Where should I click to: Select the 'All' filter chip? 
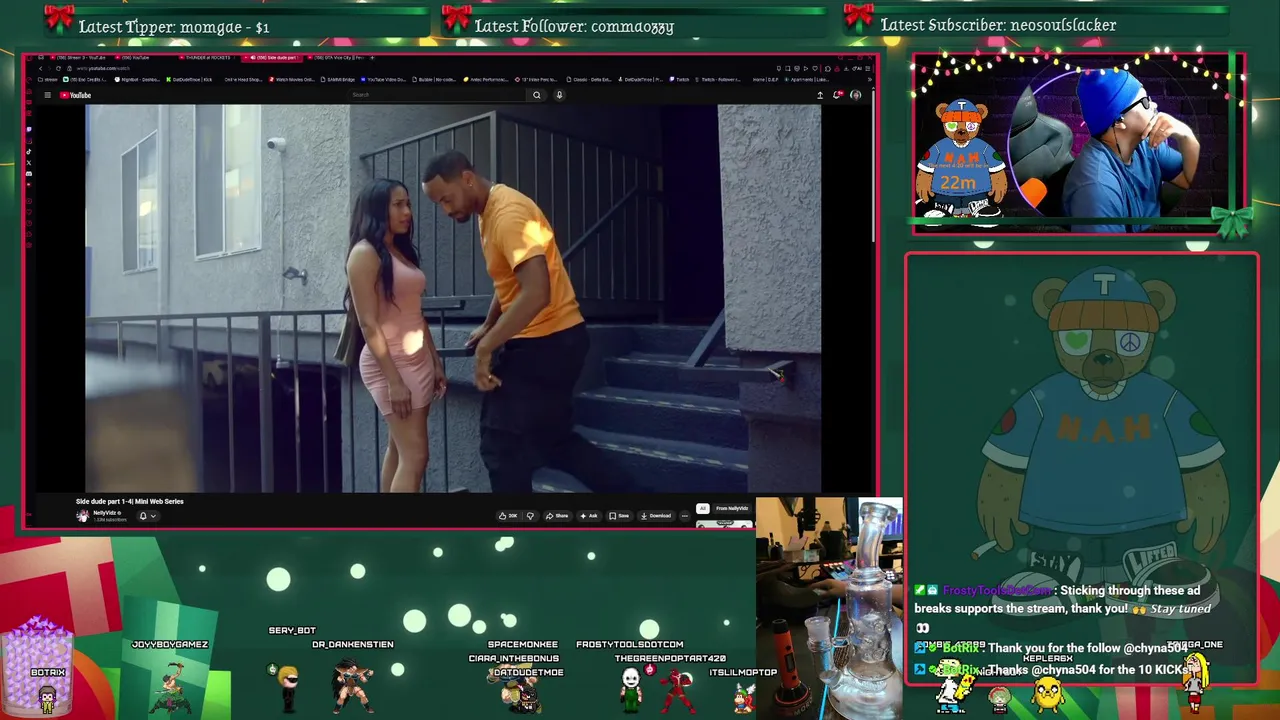(x=702, y=509)
